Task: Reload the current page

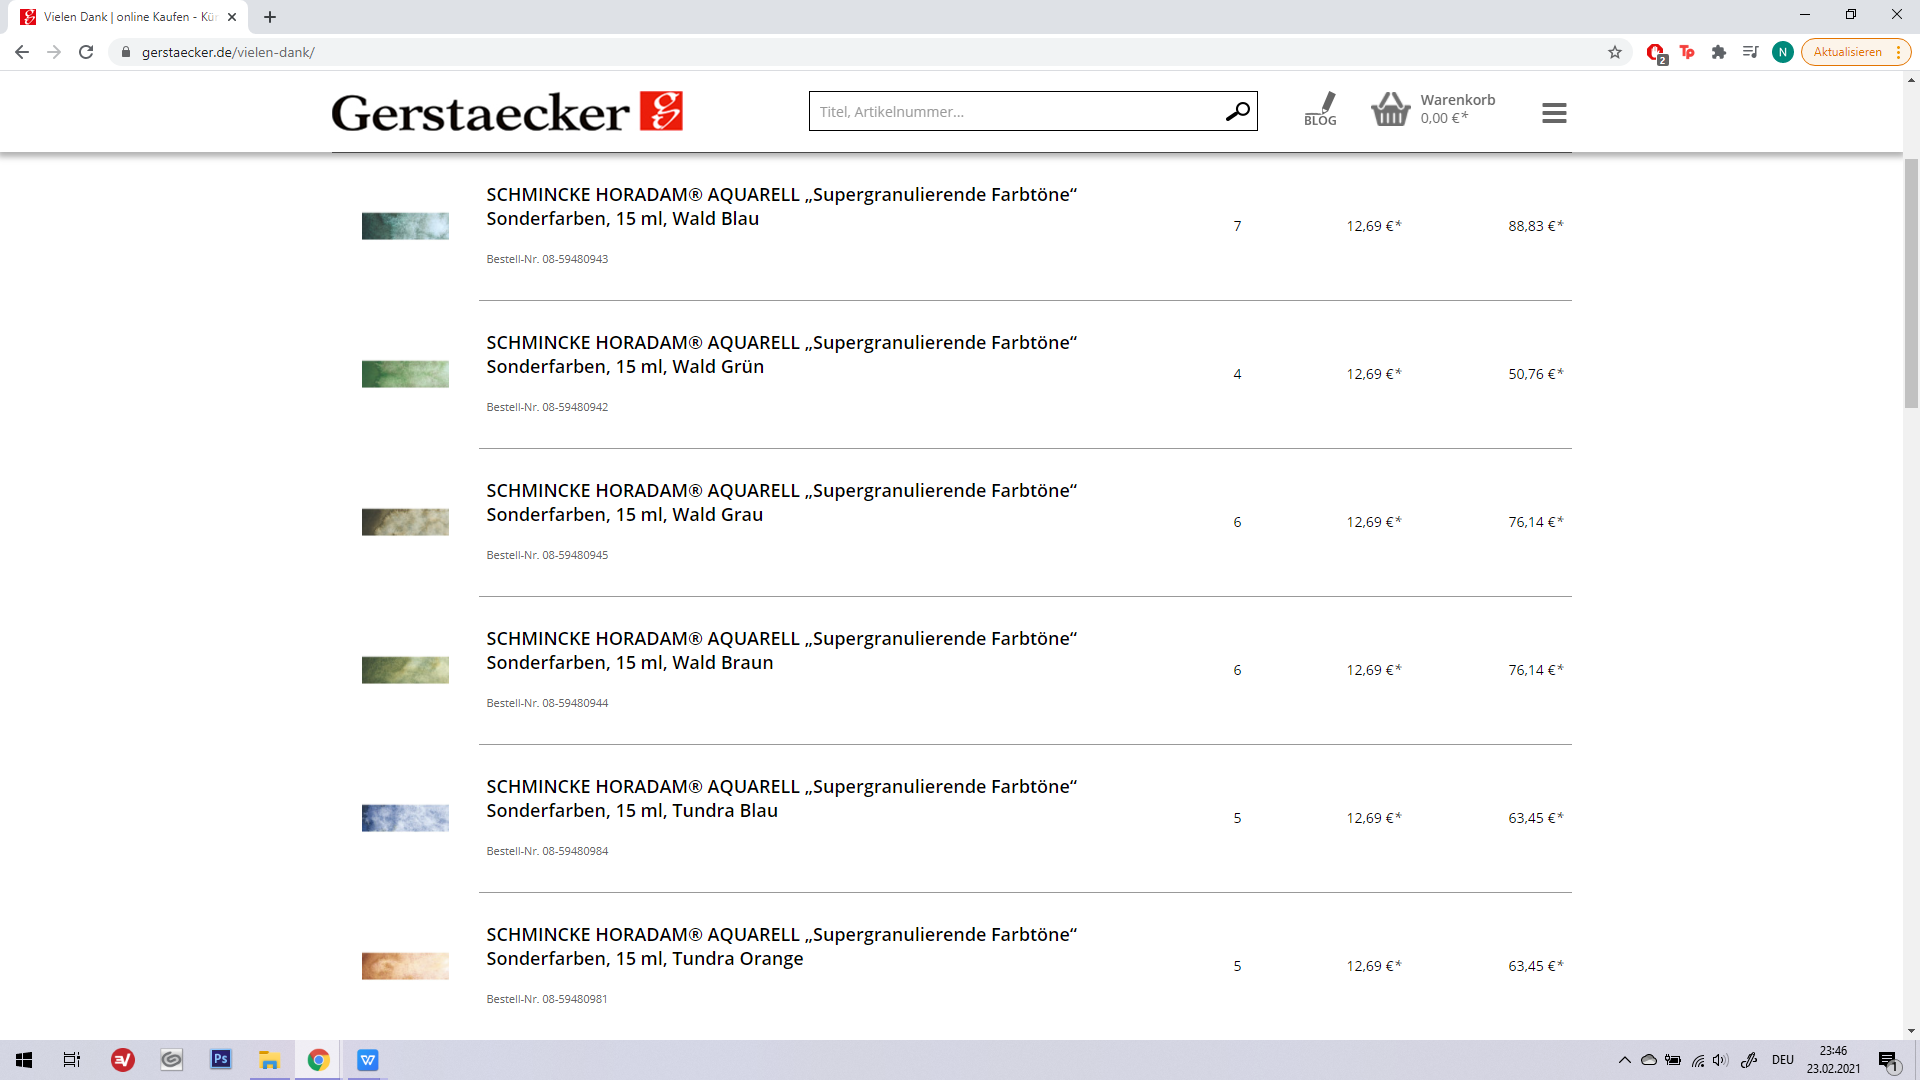Action: tap(86, 52)
